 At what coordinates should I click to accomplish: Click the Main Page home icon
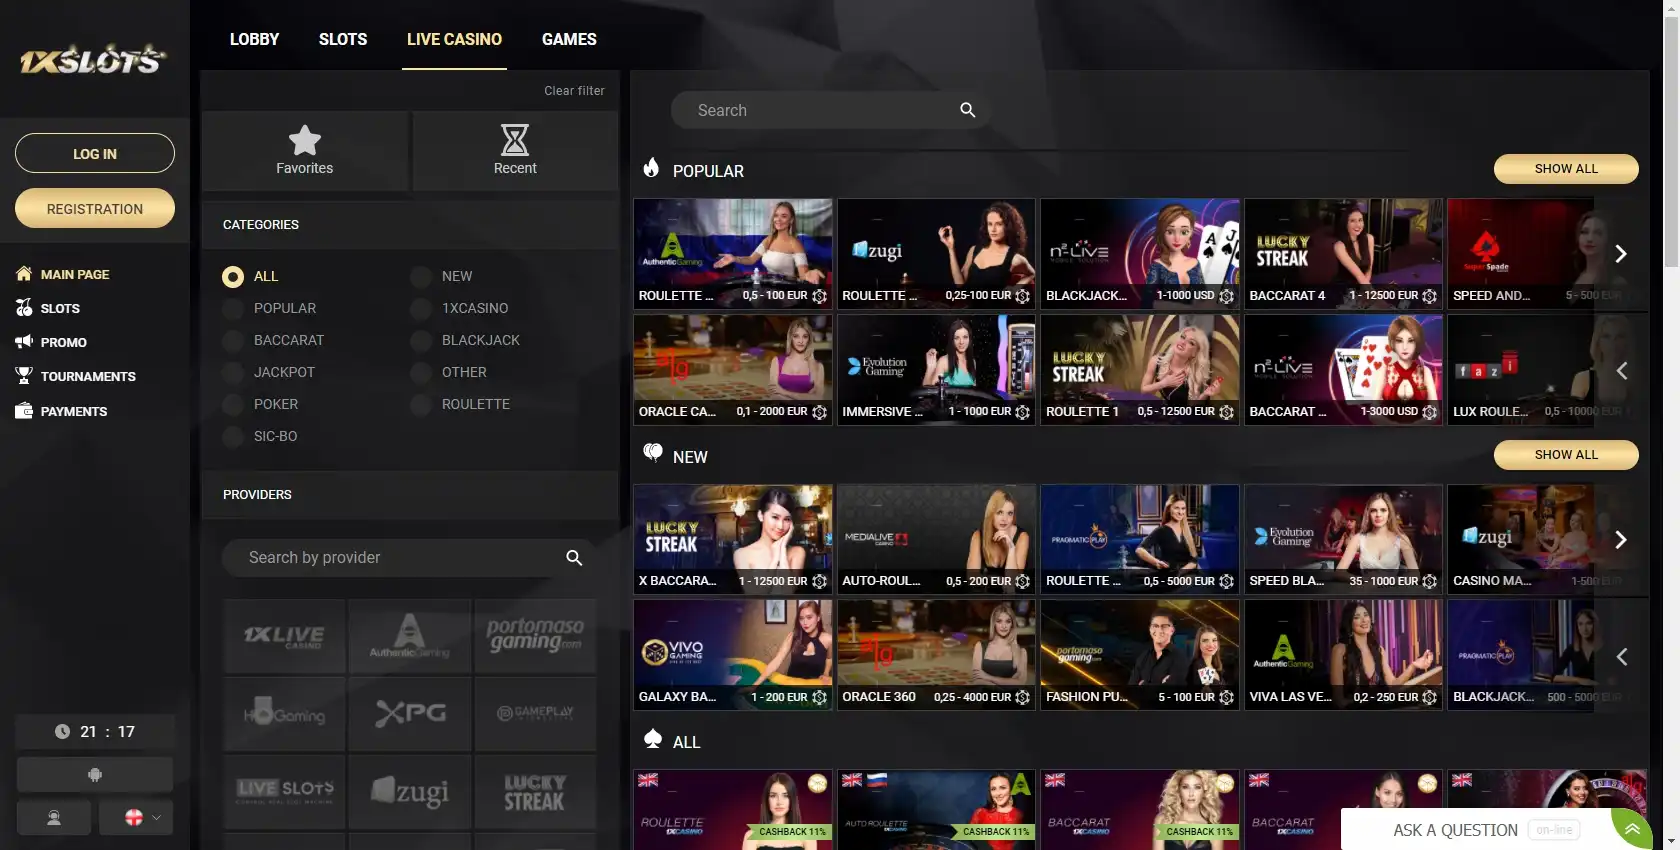tap(24, 274)
